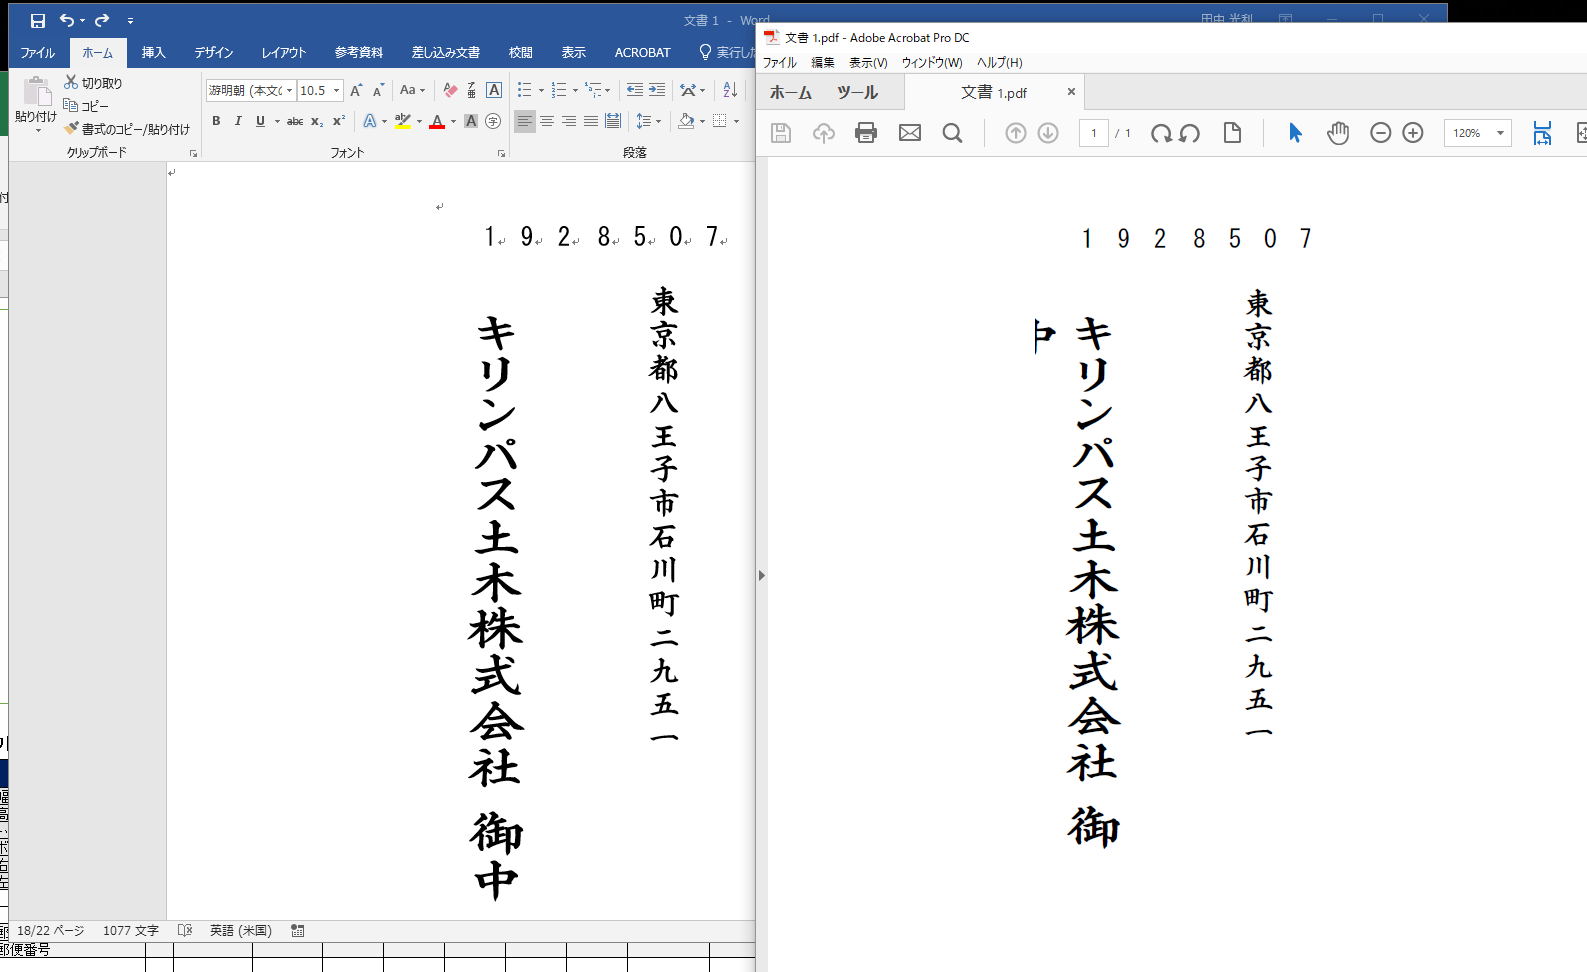Screen dimensions: 1587x972
Task: Print the PDF with printer icon
Action: point(866,133)
